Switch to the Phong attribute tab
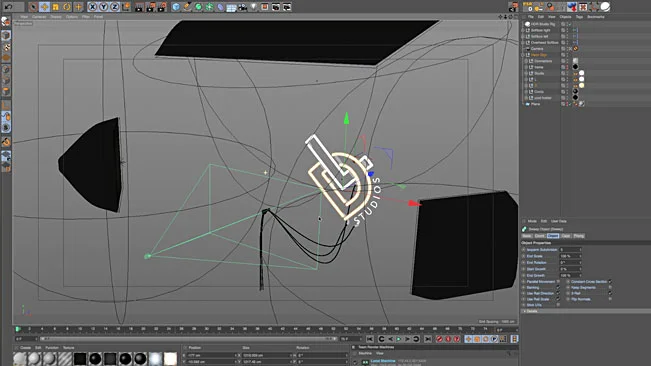The height and width of the screenshot is (366, 651). [x=579, y=236]
